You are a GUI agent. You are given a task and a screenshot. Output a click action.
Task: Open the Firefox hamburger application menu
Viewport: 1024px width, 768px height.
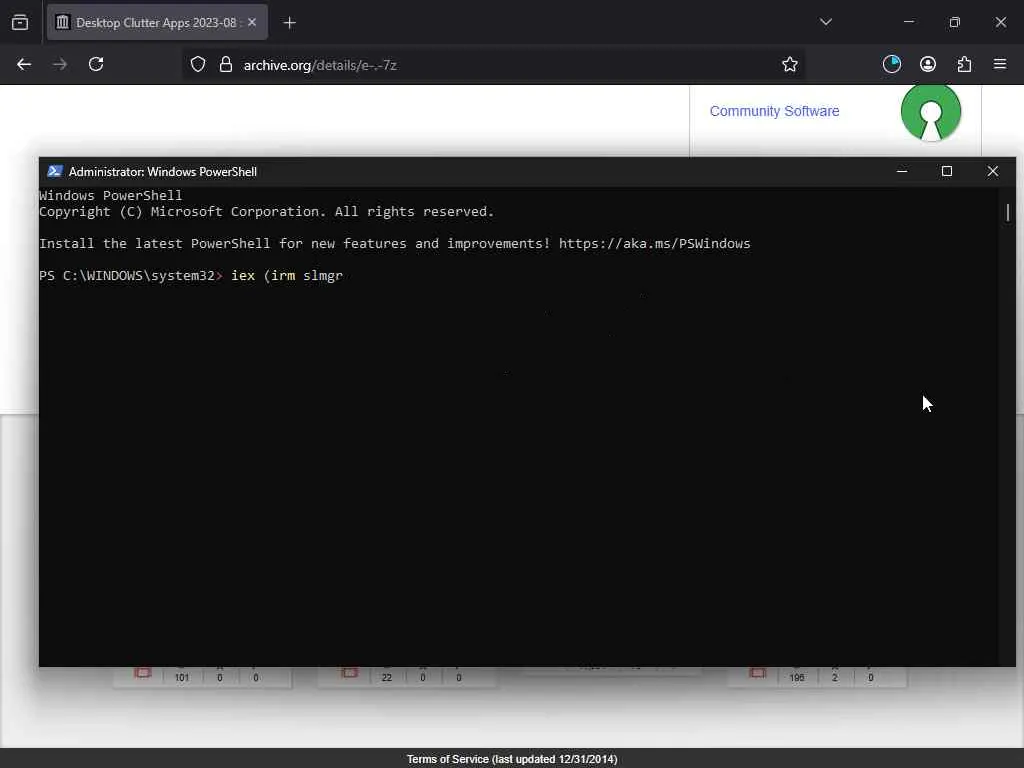pyautogui.click(x=1000, y=64)
